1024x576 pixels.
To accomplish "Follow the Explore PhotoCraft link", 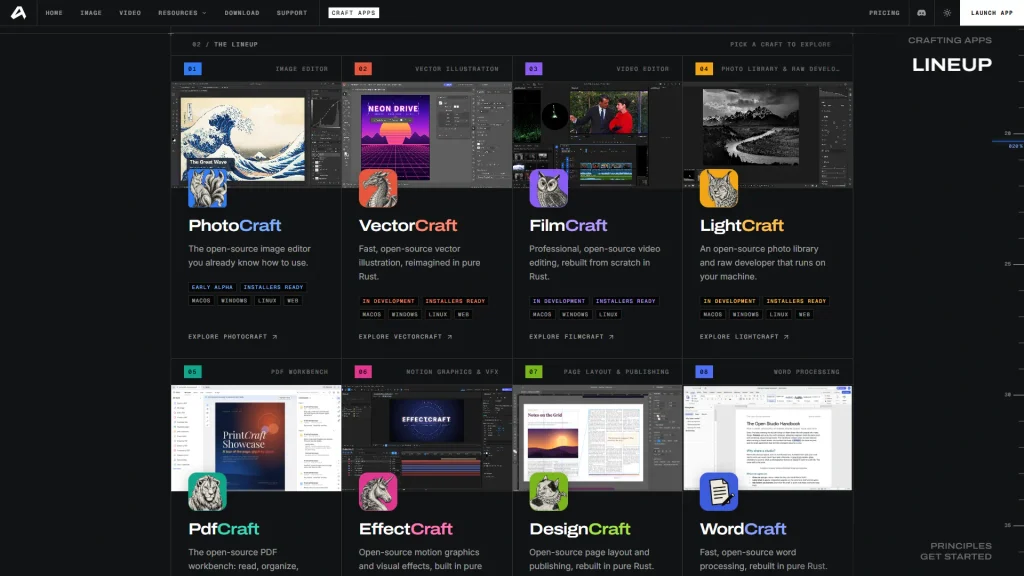I will (233, 337).
